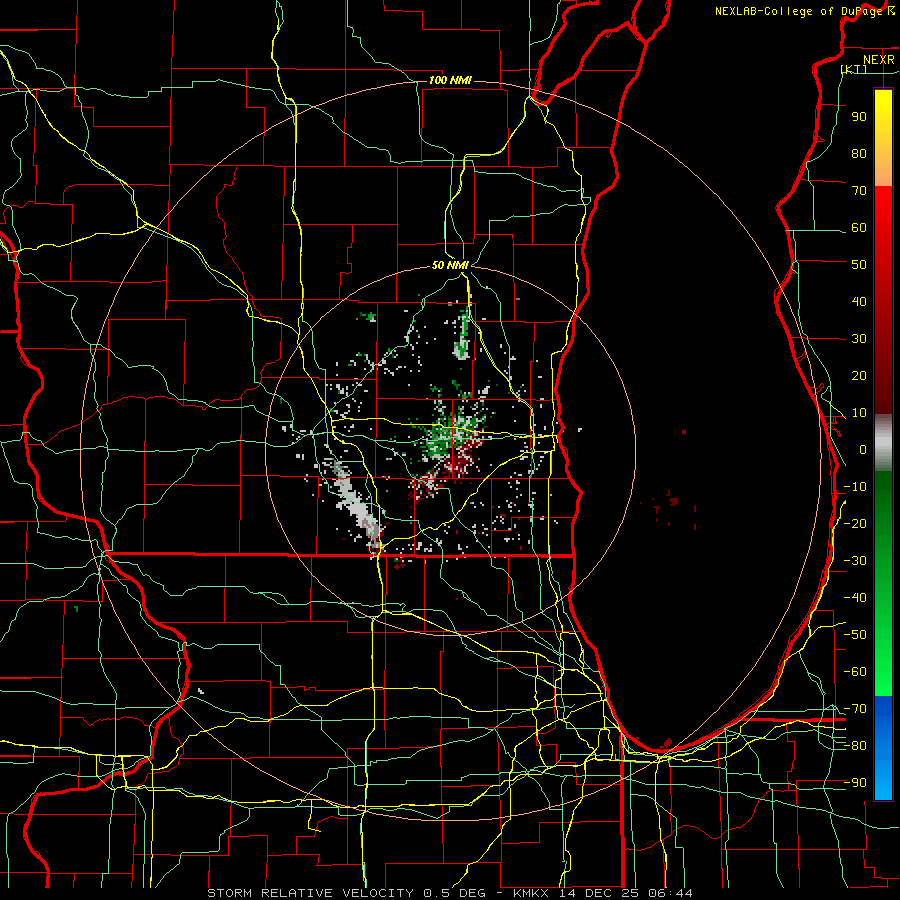Click the "50" value on velocity scale
900x900 pixels.
point(859,265)
